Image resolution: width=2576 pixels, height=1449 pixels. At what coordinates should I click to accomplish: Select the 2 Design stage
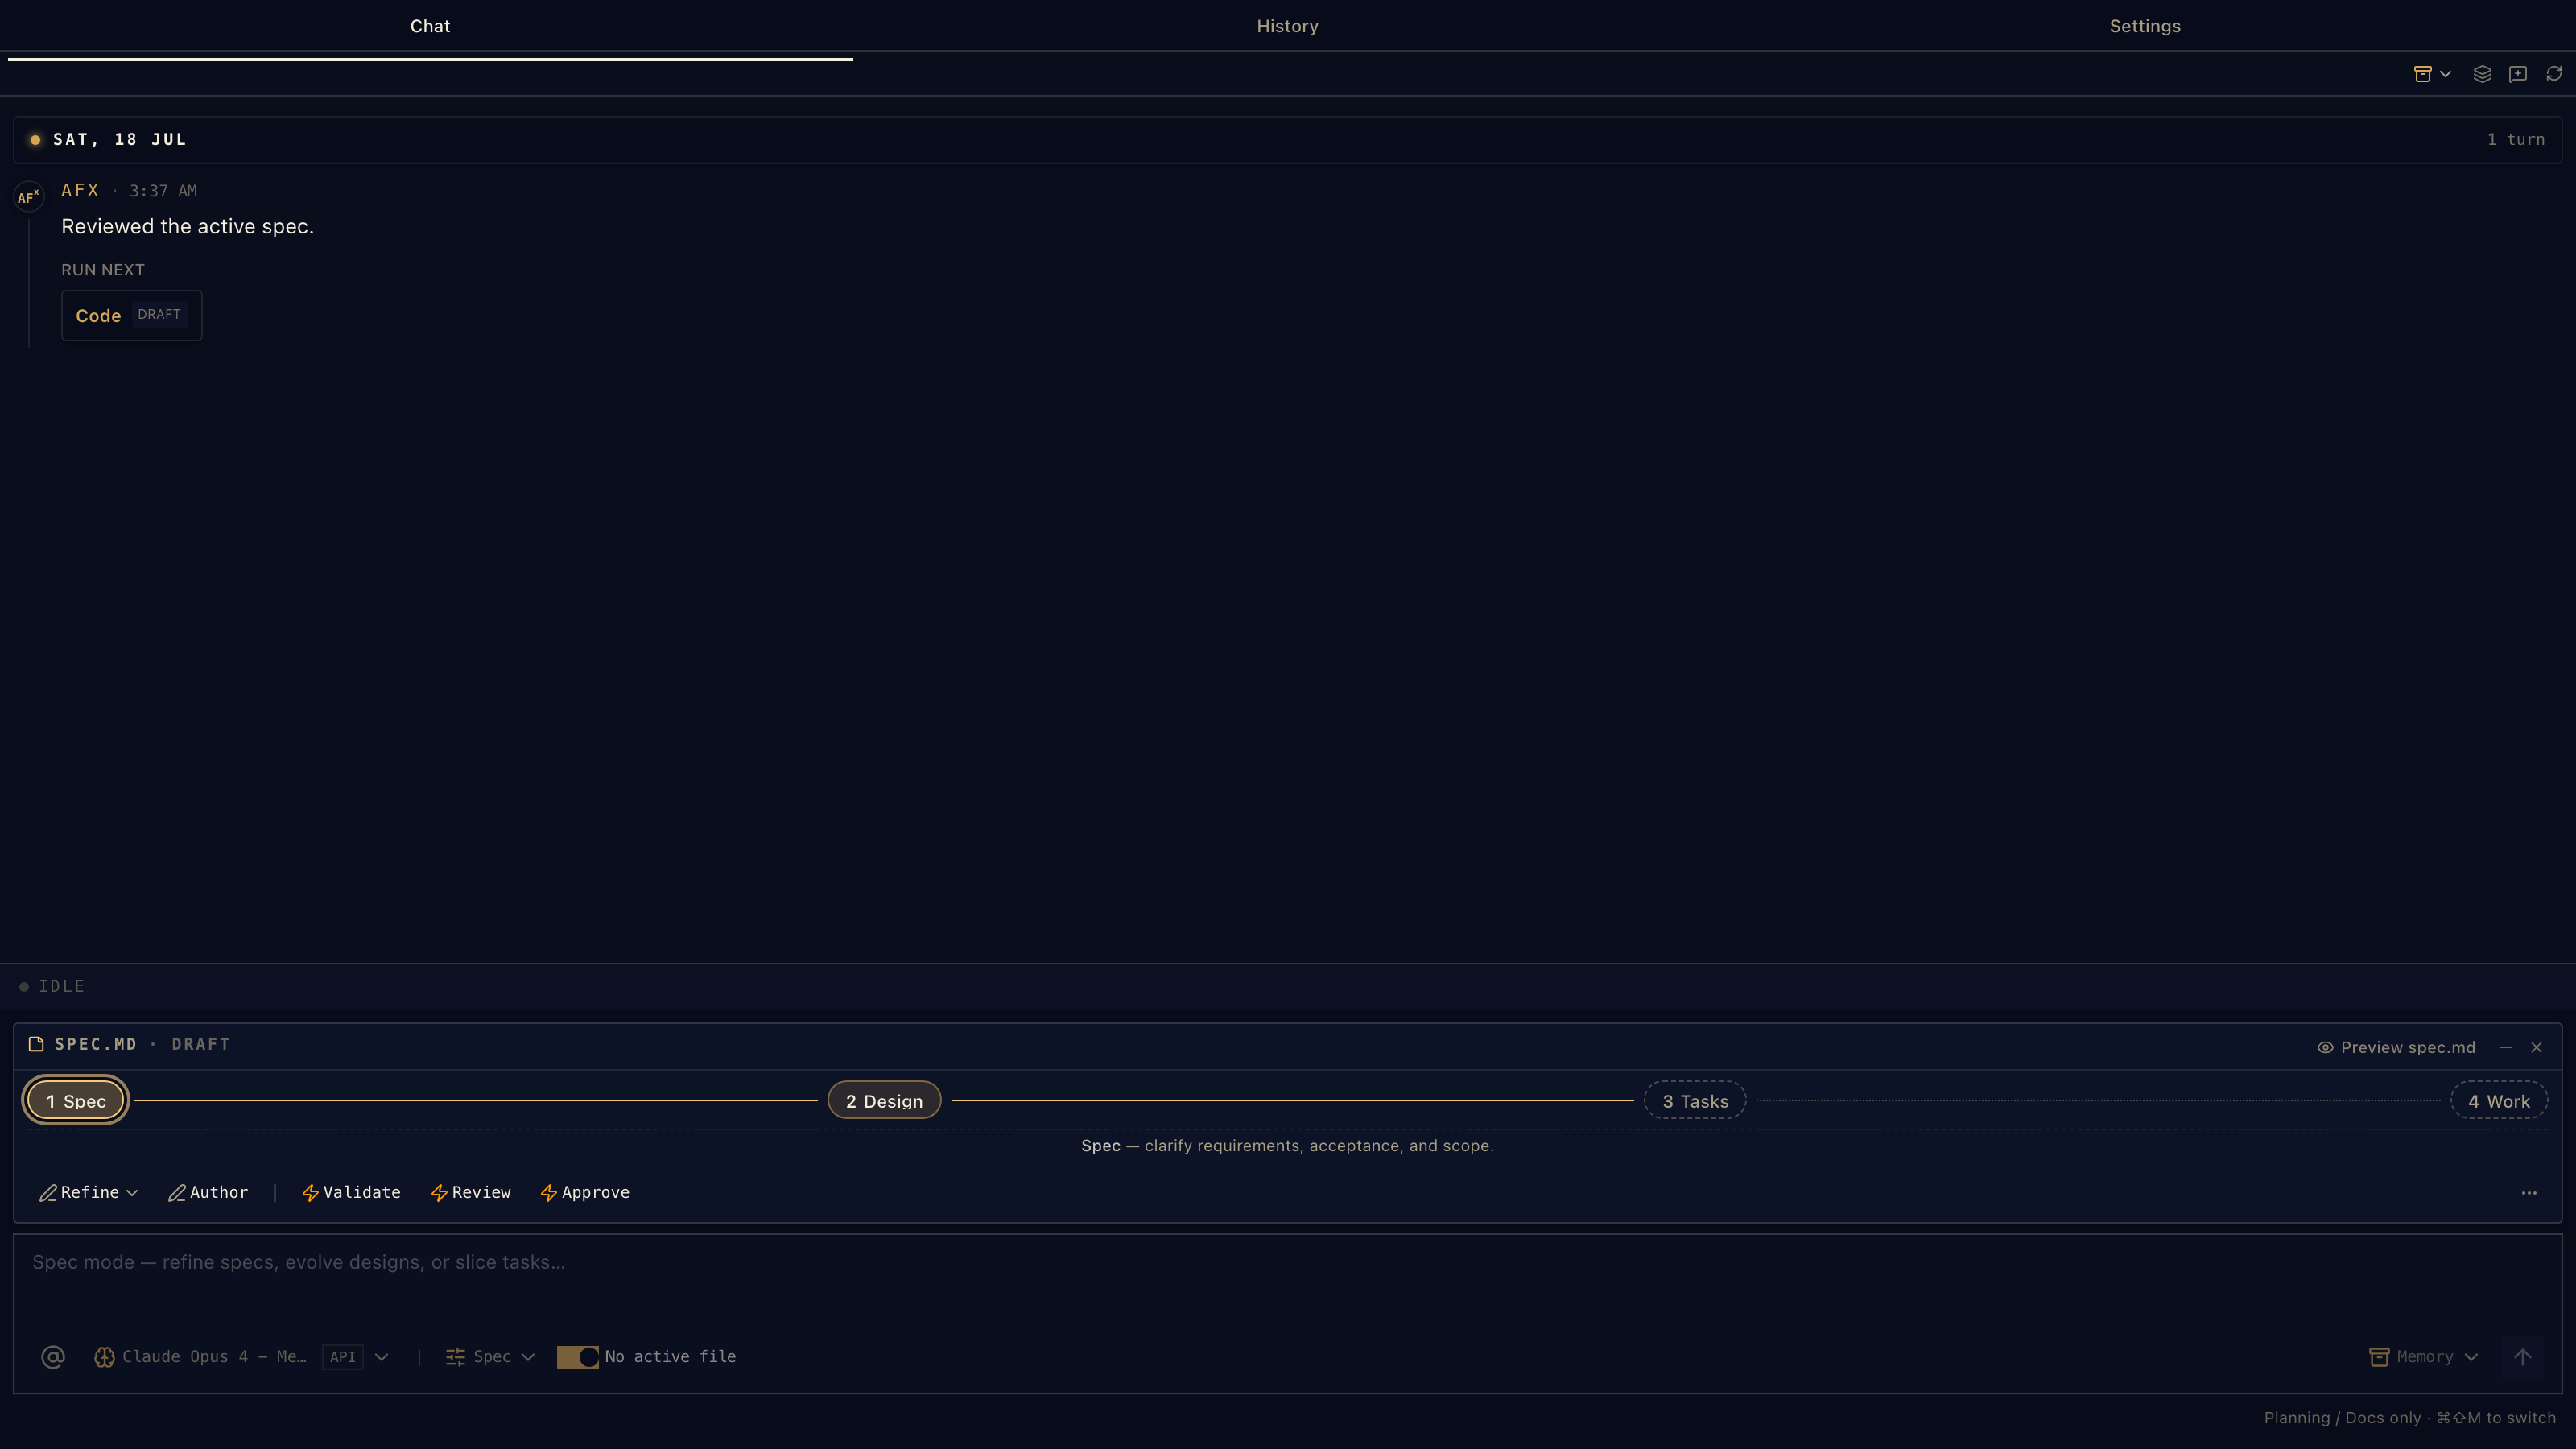(x=884, y=1100)
